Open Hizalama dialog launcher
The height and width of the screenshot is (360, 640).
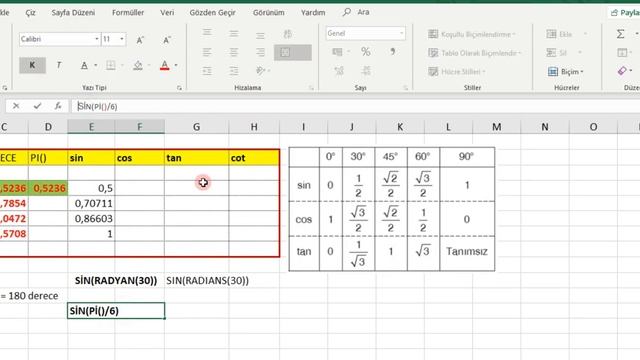click(x=311, y=88)
